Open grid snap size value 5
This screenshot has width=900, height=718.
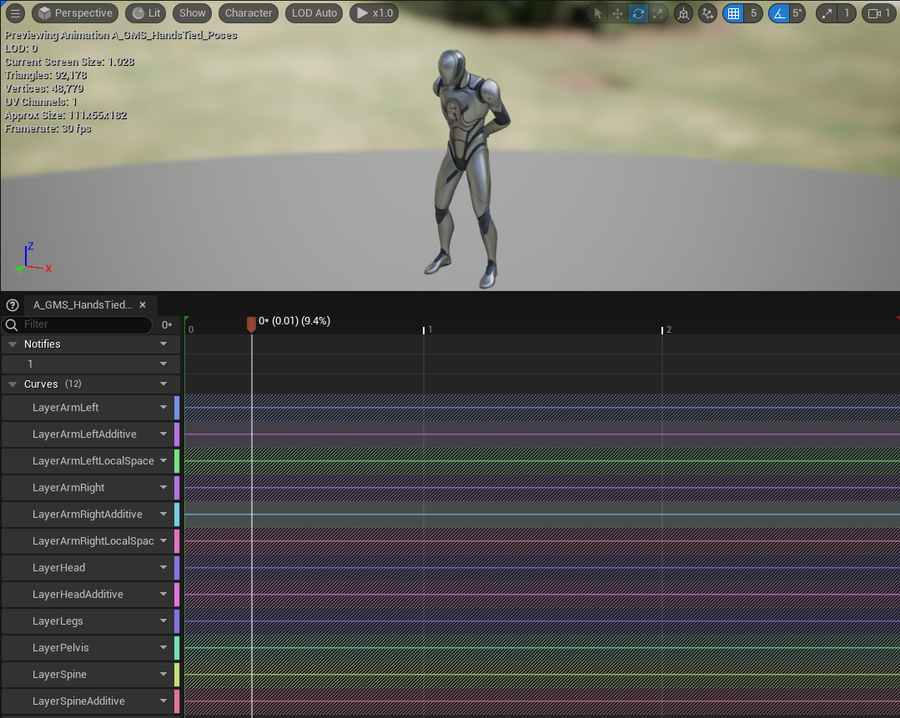coord(754,13)
